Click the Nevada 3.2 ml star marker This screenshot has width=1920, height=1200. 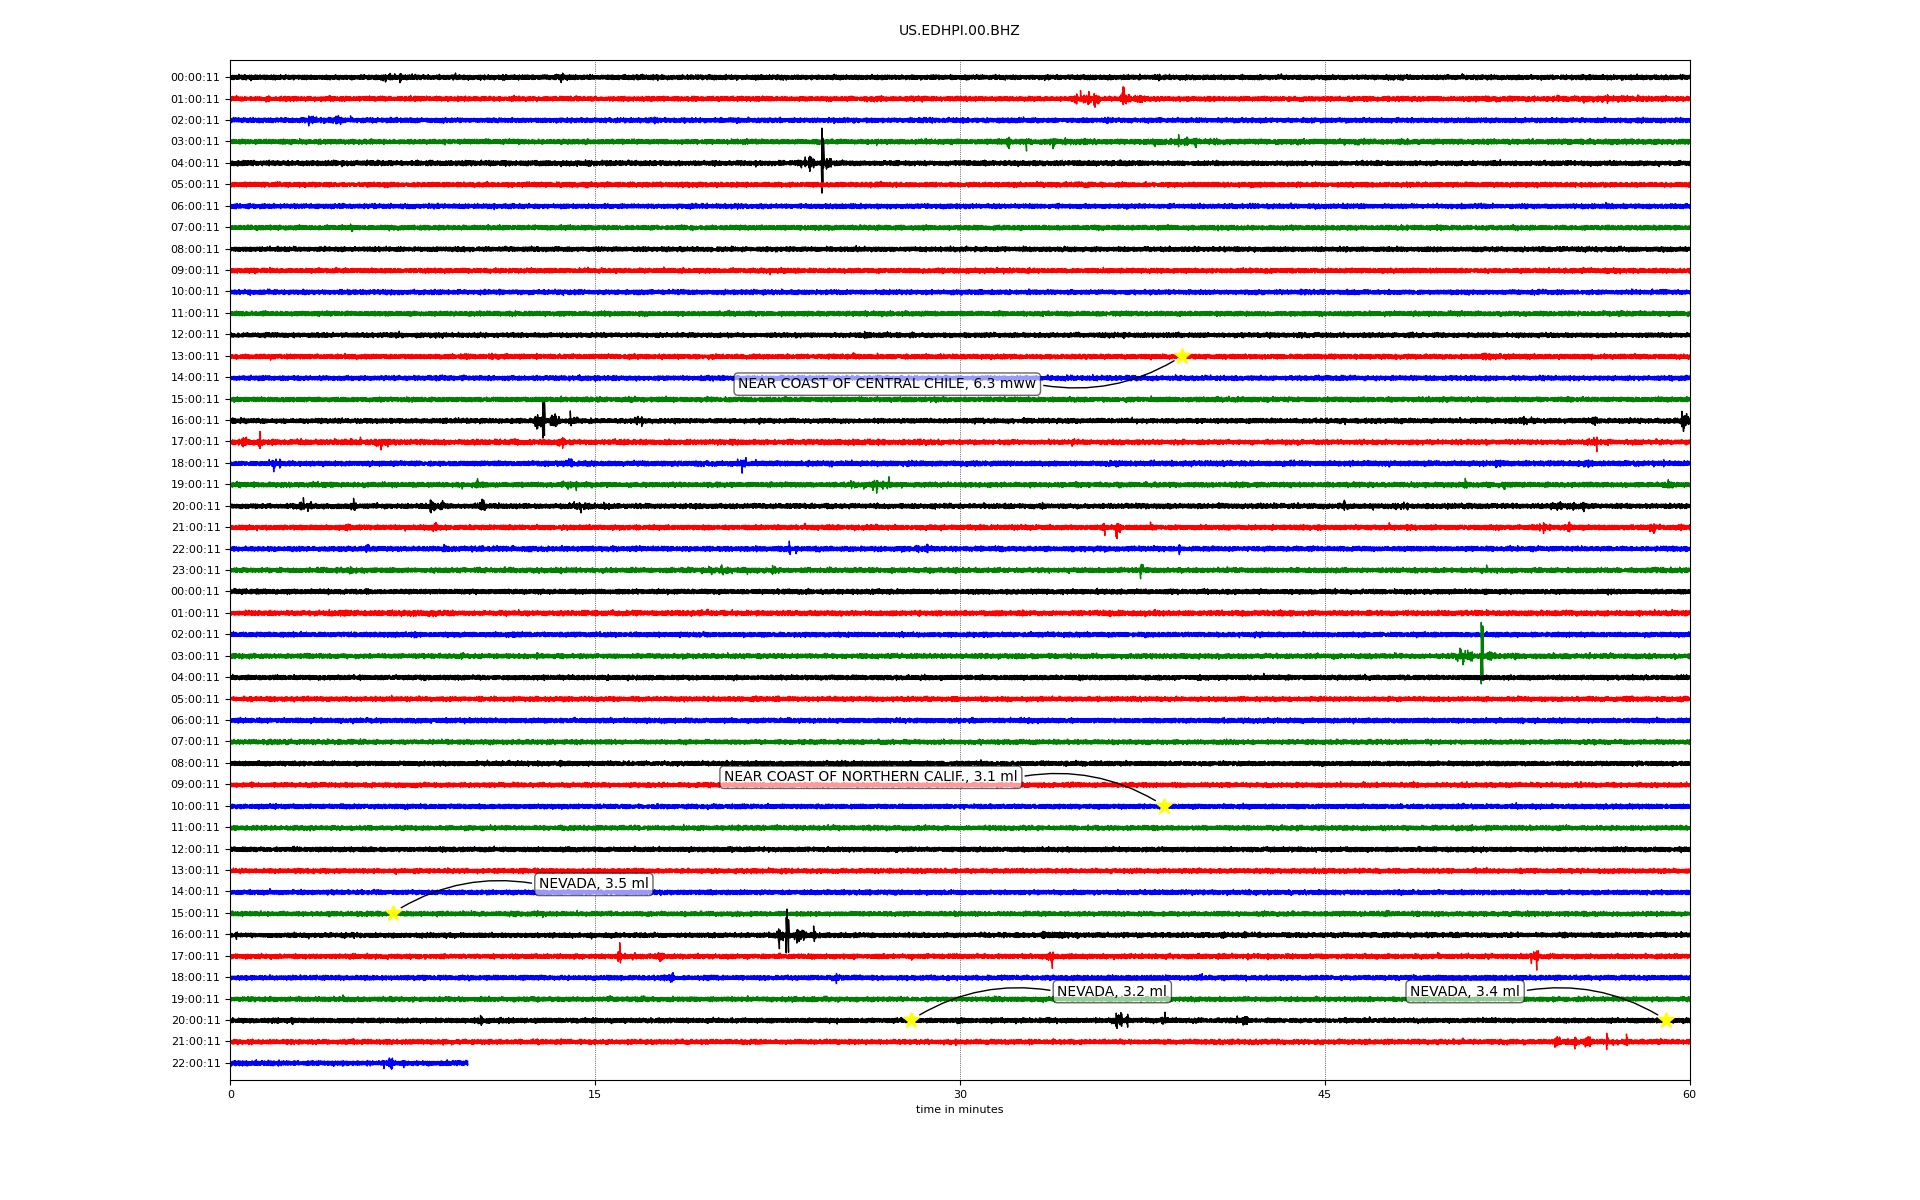tap(911, 1020)
